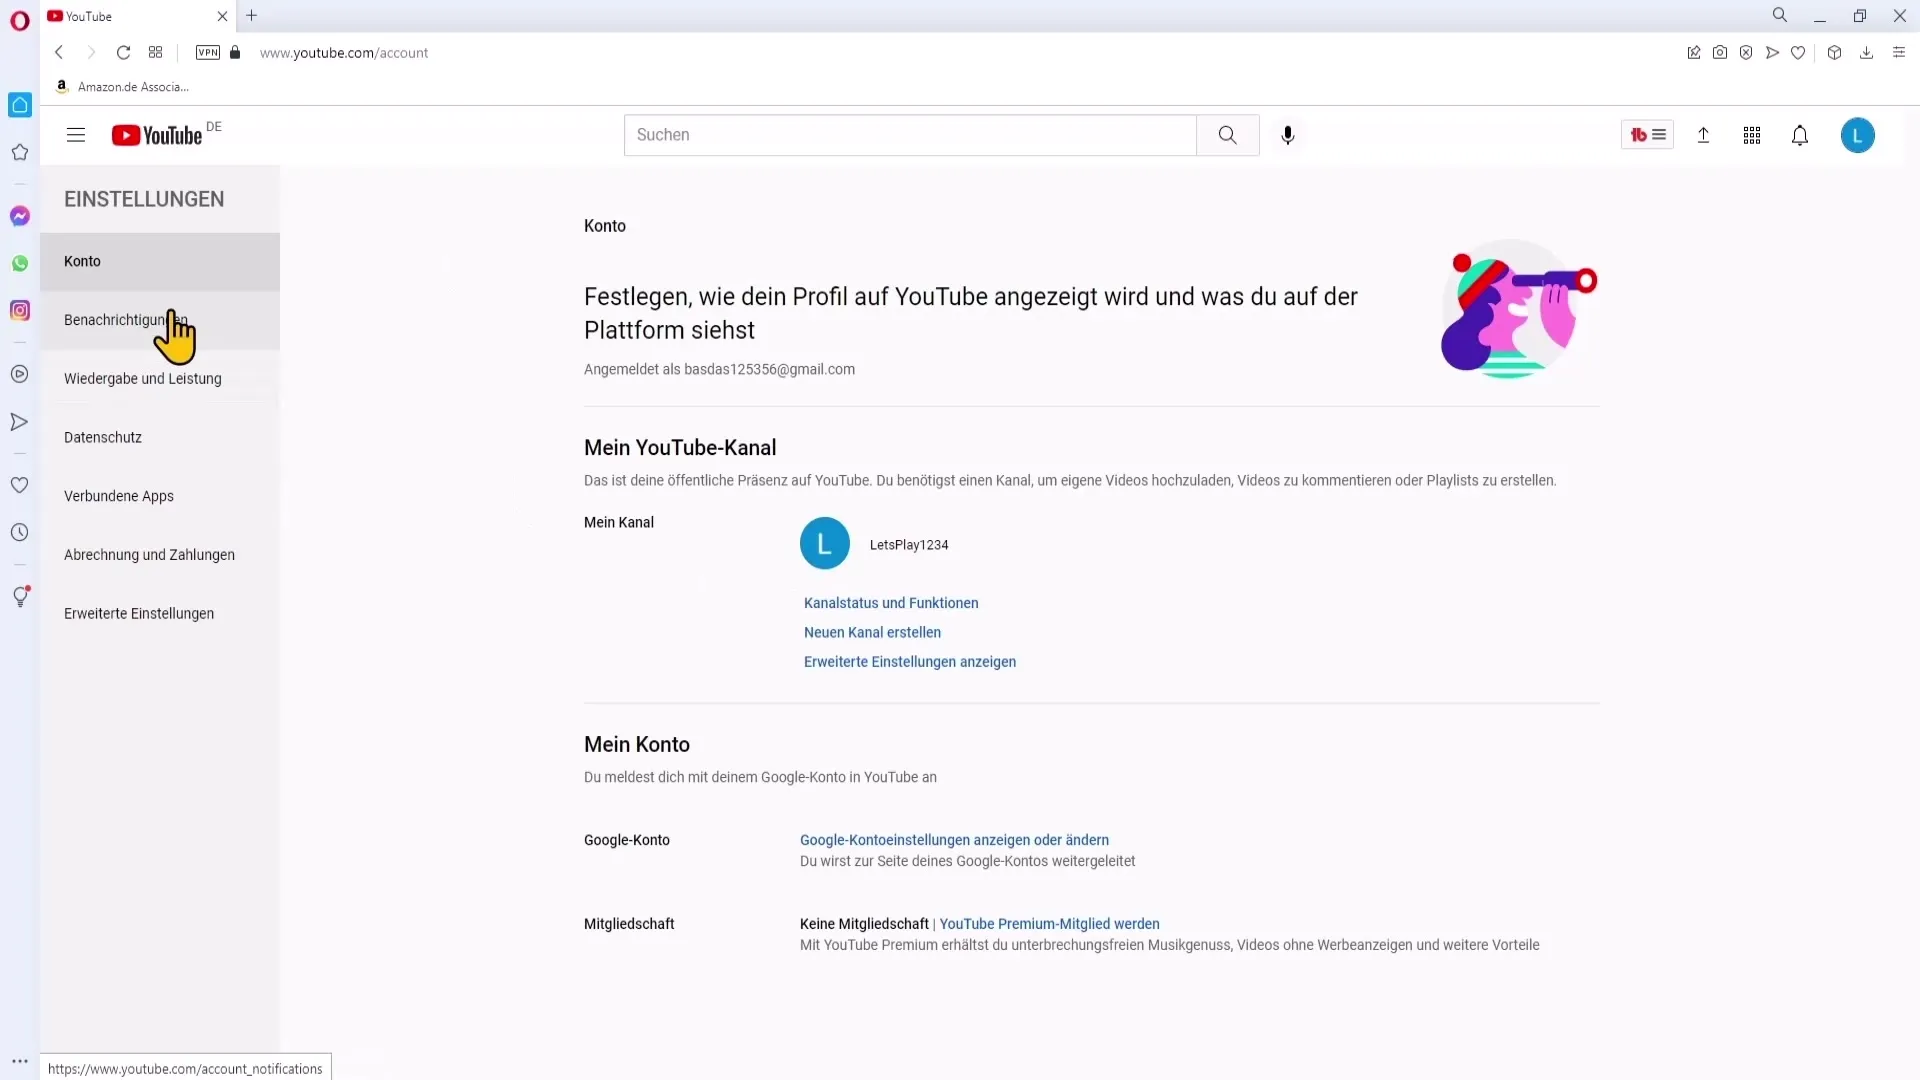Click the VPN shield icon in address bar
The height and width of the screenshot is (1080, 1920).
(207, 53)
